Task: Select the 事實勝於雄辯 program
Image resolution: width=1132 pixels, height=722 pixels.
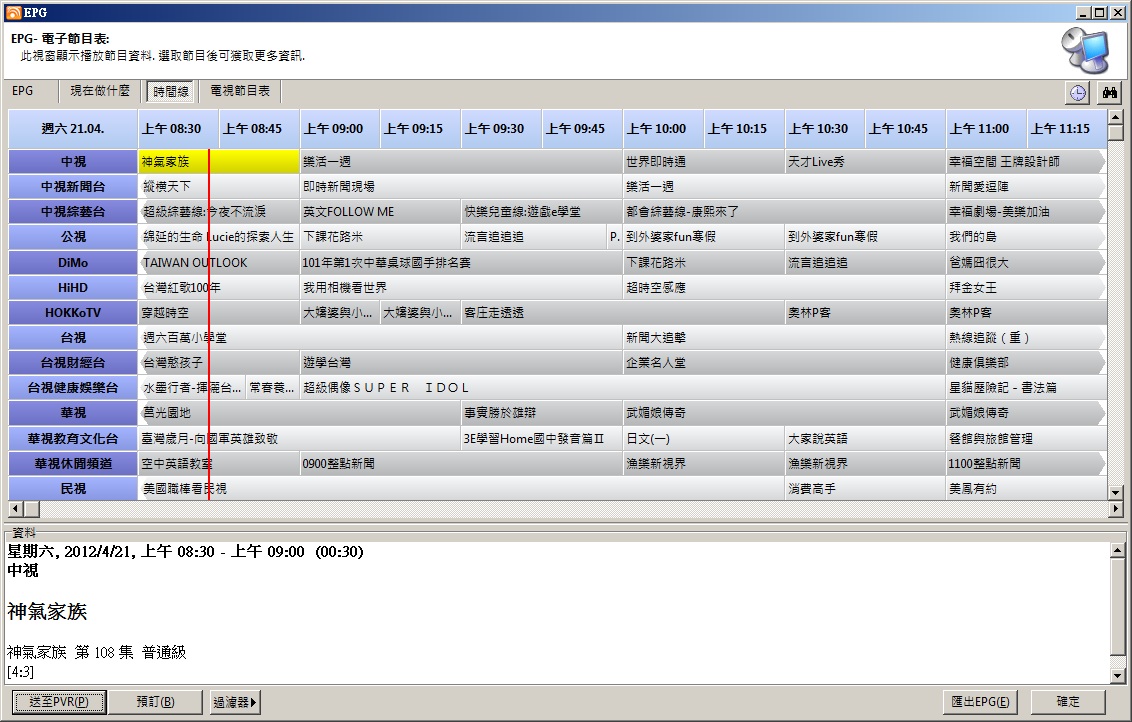Action: [x=543, y=413]
